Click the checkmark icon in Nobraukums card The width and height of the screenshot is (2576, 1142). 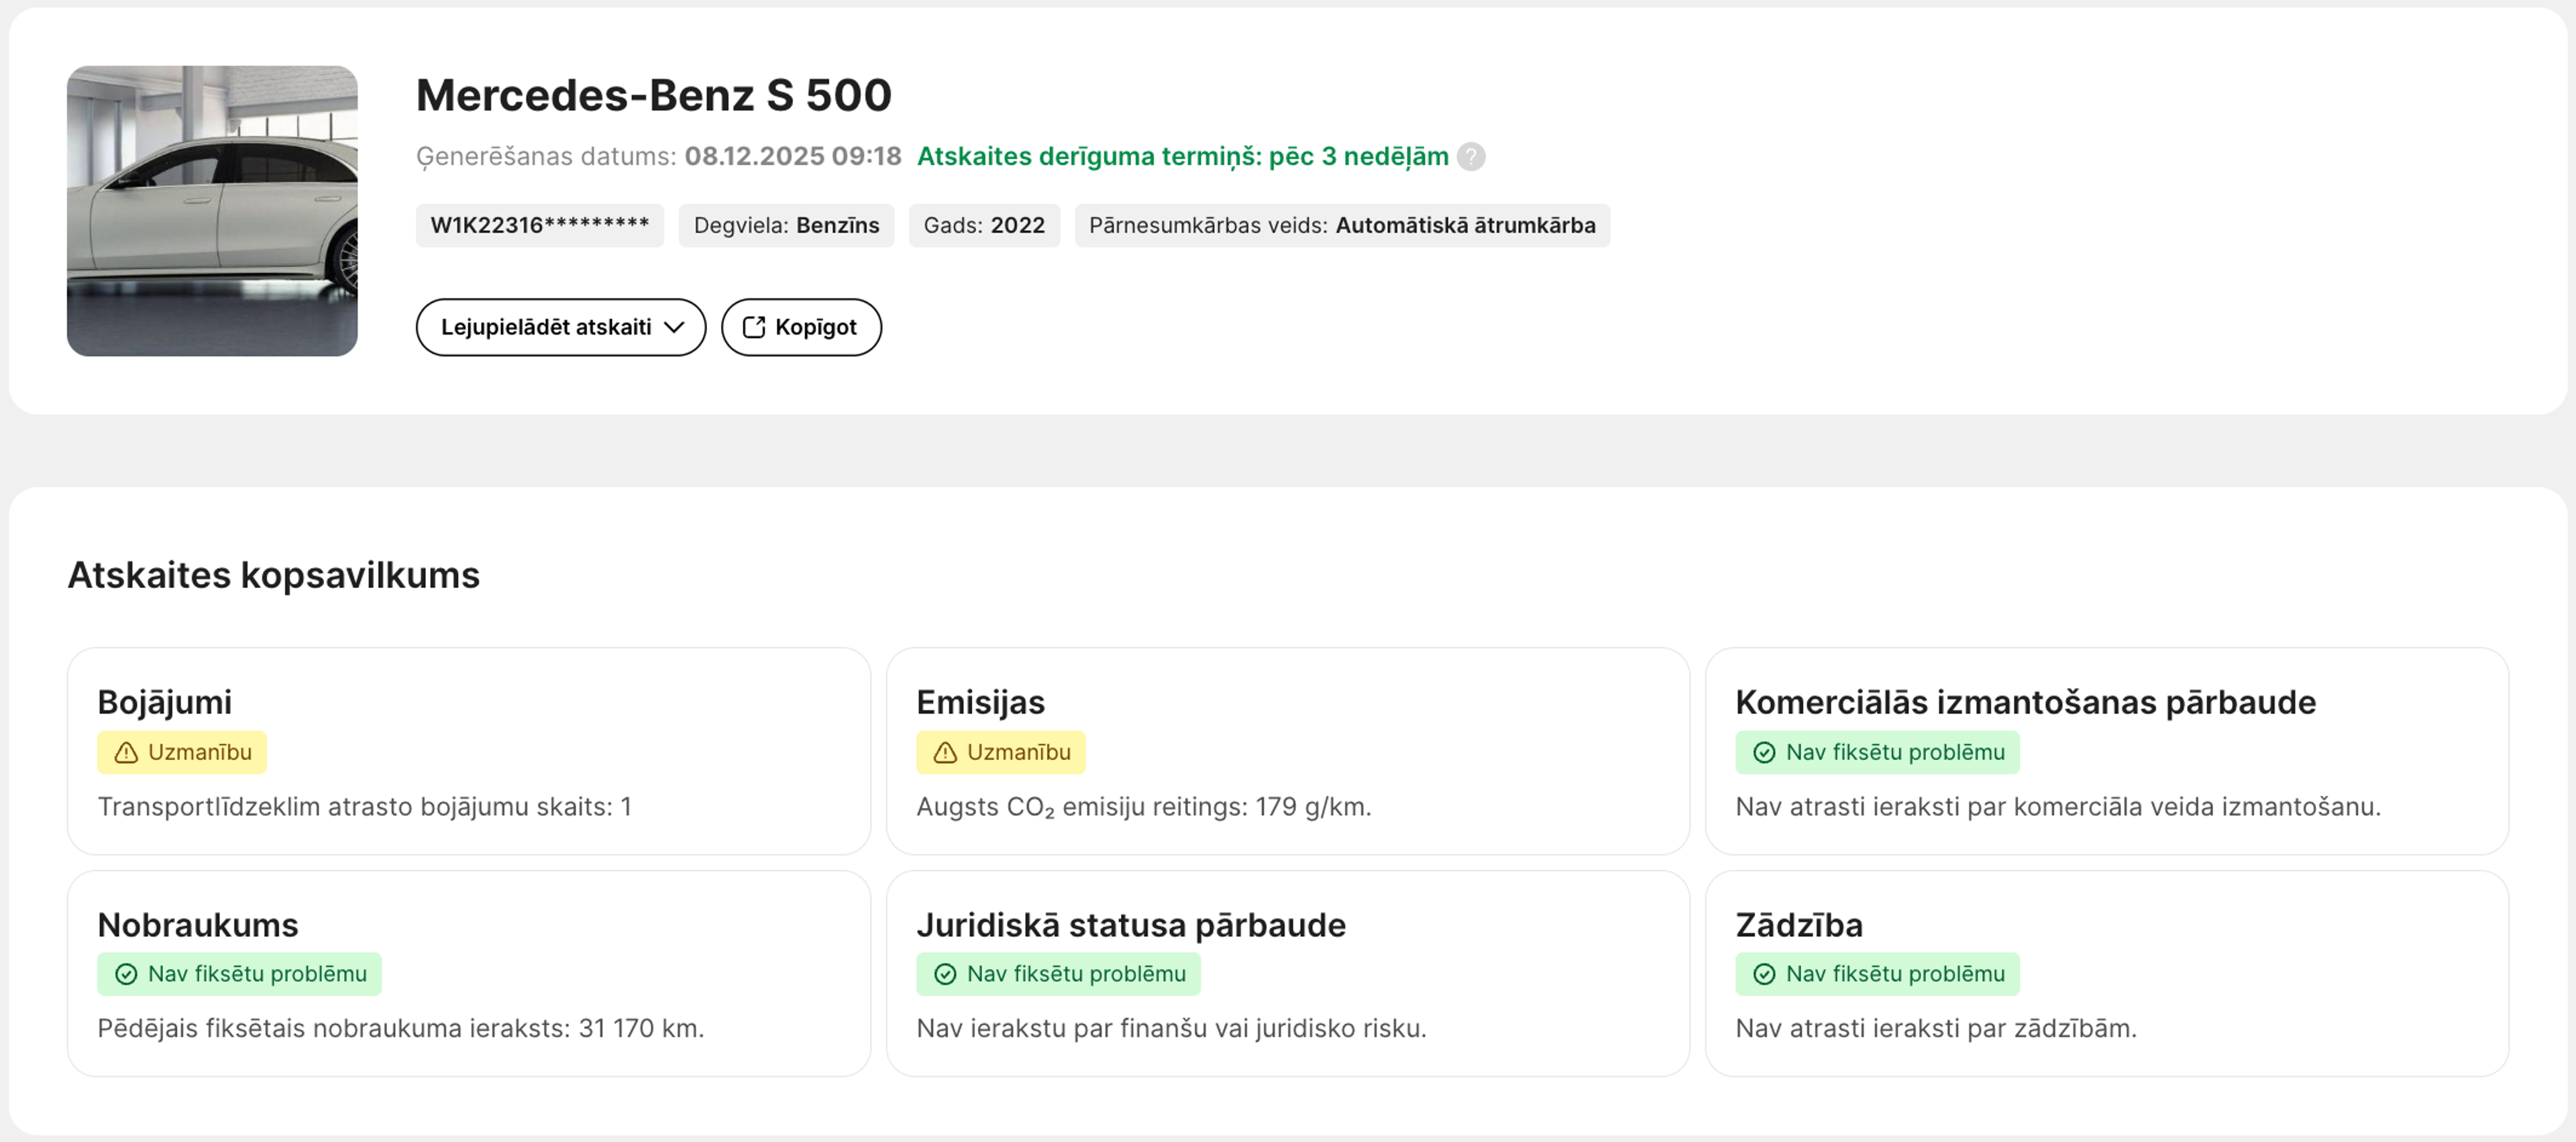coord(126,974)
